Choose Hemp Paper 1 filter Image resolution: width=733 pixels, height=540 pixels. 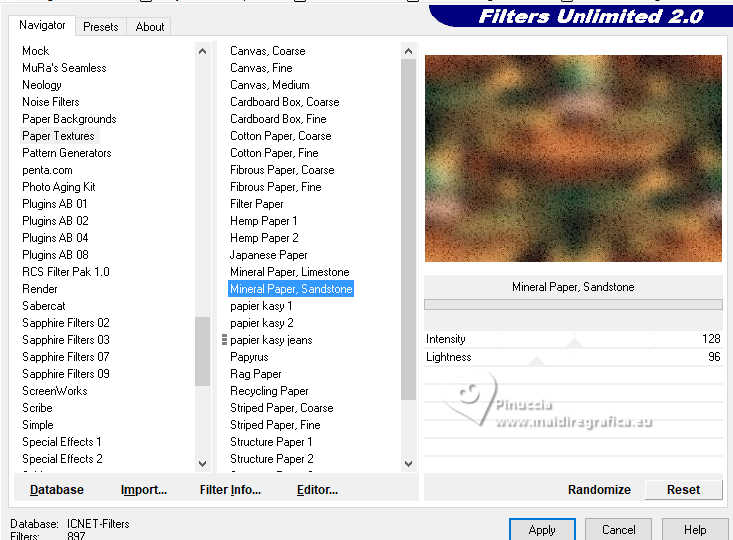point(263,221)
